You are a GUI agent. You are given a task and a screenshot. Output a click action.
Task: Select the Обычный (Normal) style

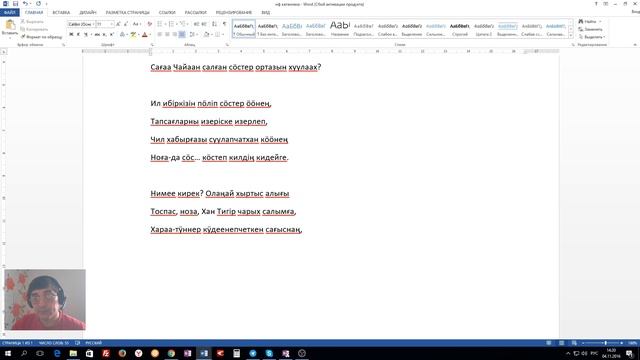pos(244,29)
